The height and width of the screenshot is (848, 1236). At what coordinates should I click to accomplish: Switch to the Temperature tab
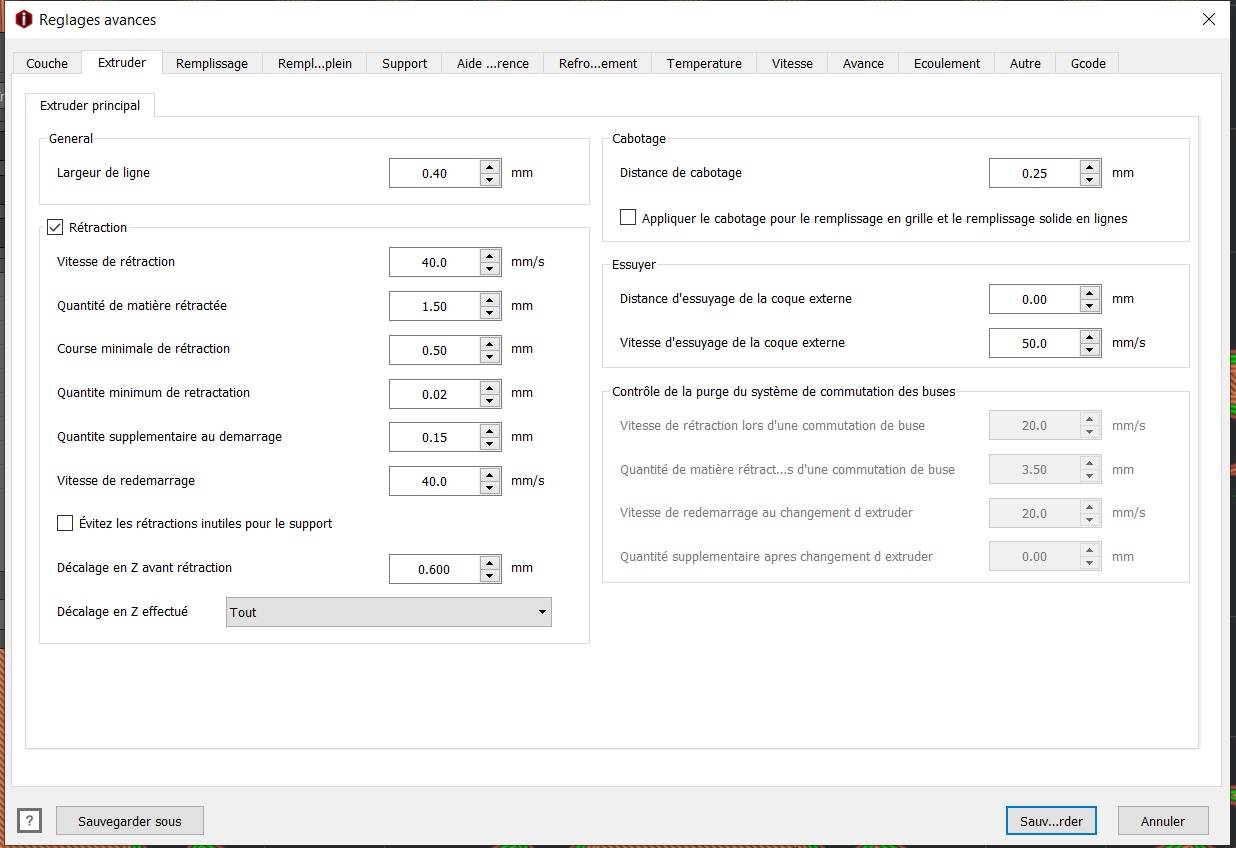(x=704, y=63)
